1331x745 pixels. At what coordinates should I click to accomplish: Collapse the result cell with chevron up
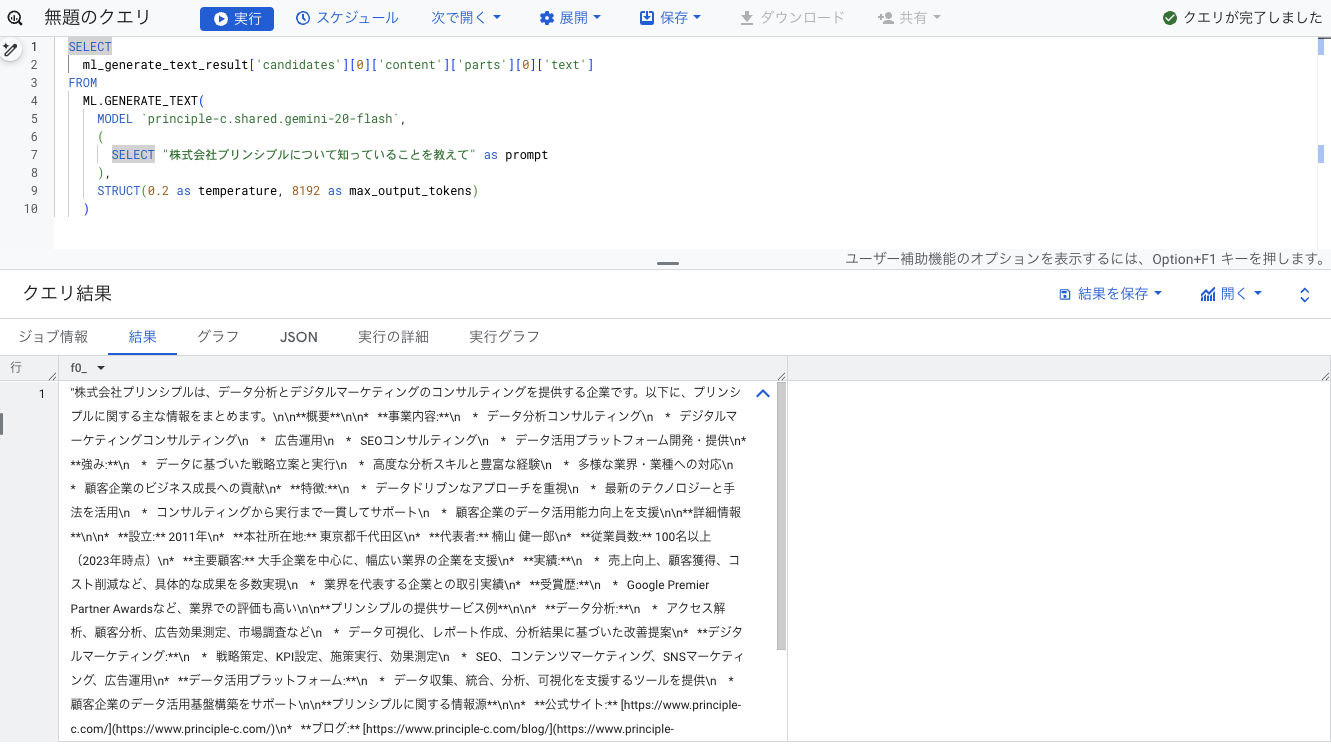pos(762,394)
